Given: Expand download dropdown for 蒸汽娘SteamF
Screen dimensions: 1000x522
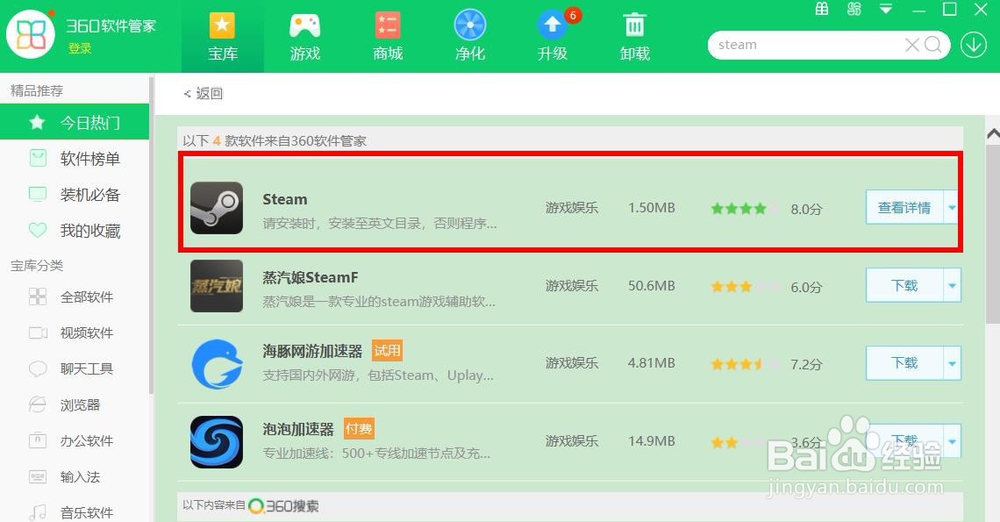Looking at the screenshot, I should pos(952,285).
